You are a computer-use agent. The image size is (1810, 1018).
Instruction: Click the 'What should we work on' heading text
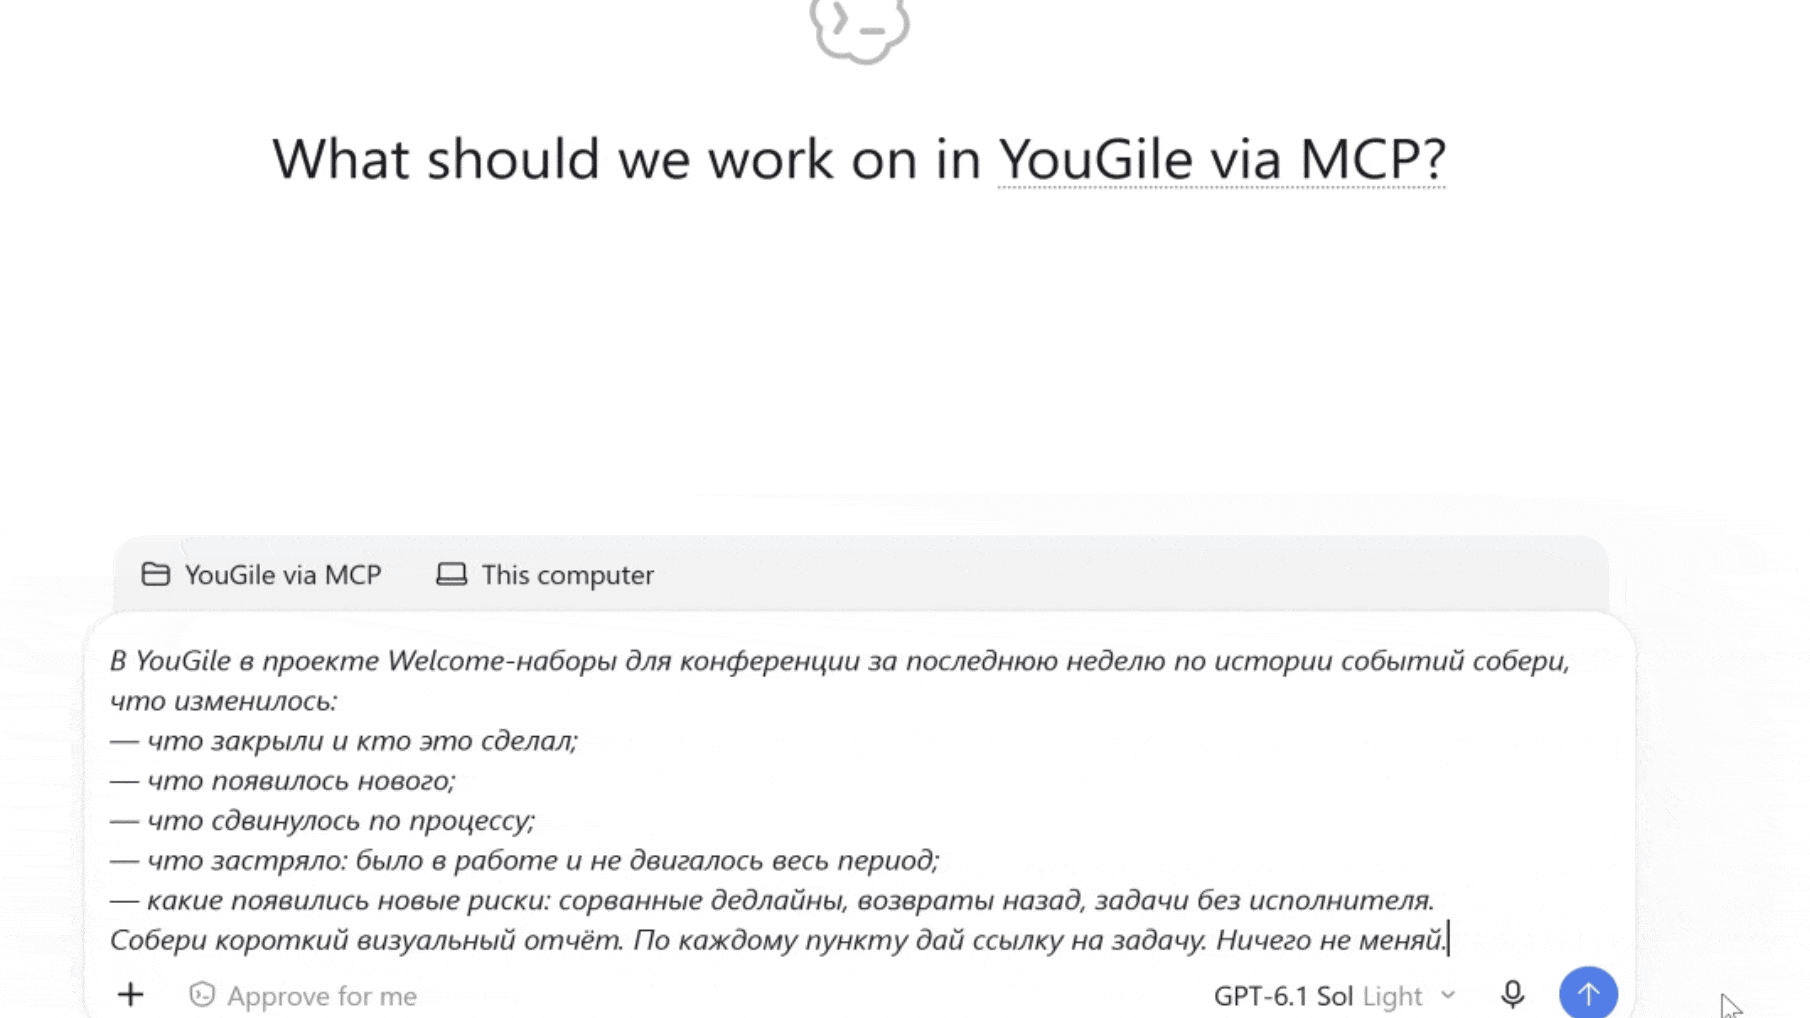pyautogui.click(x=627, y=159)
